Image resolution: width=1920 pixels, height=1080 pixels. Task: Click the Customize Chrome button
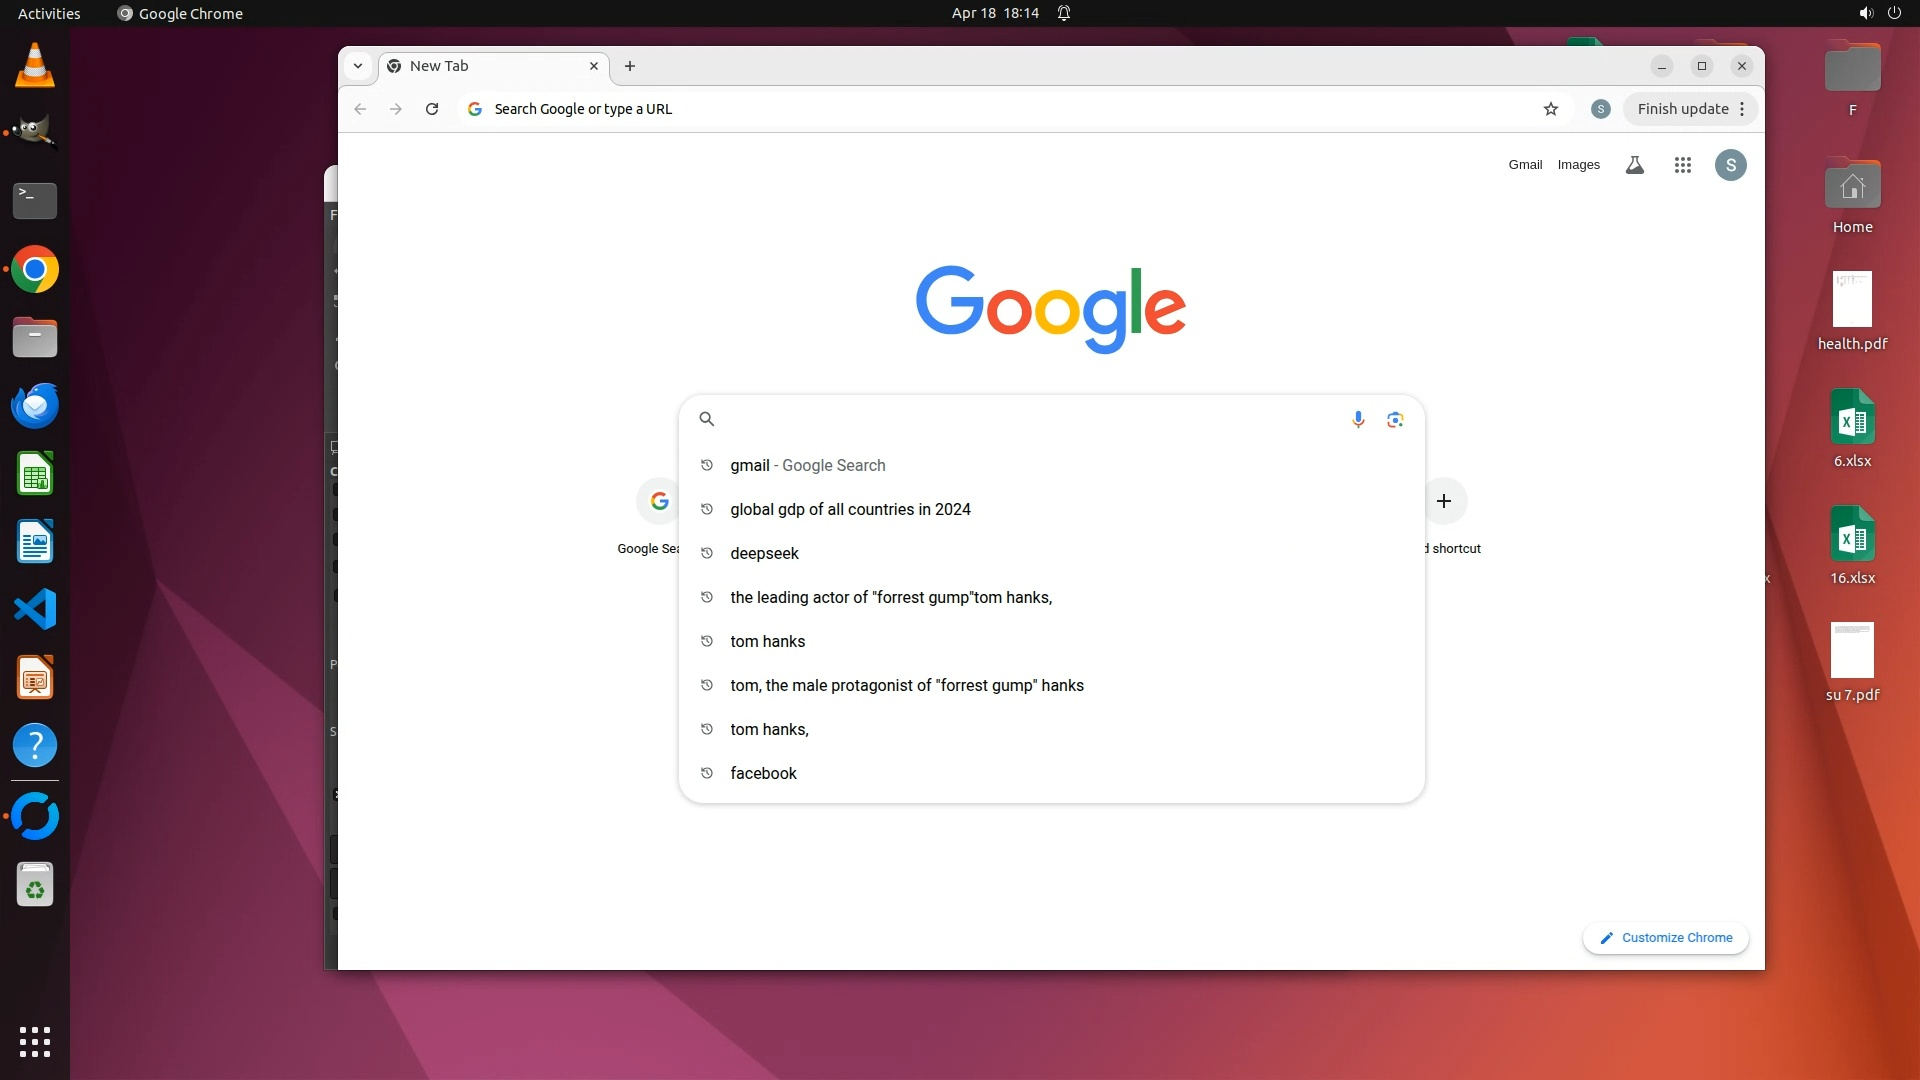click(x=1665, y=937)
